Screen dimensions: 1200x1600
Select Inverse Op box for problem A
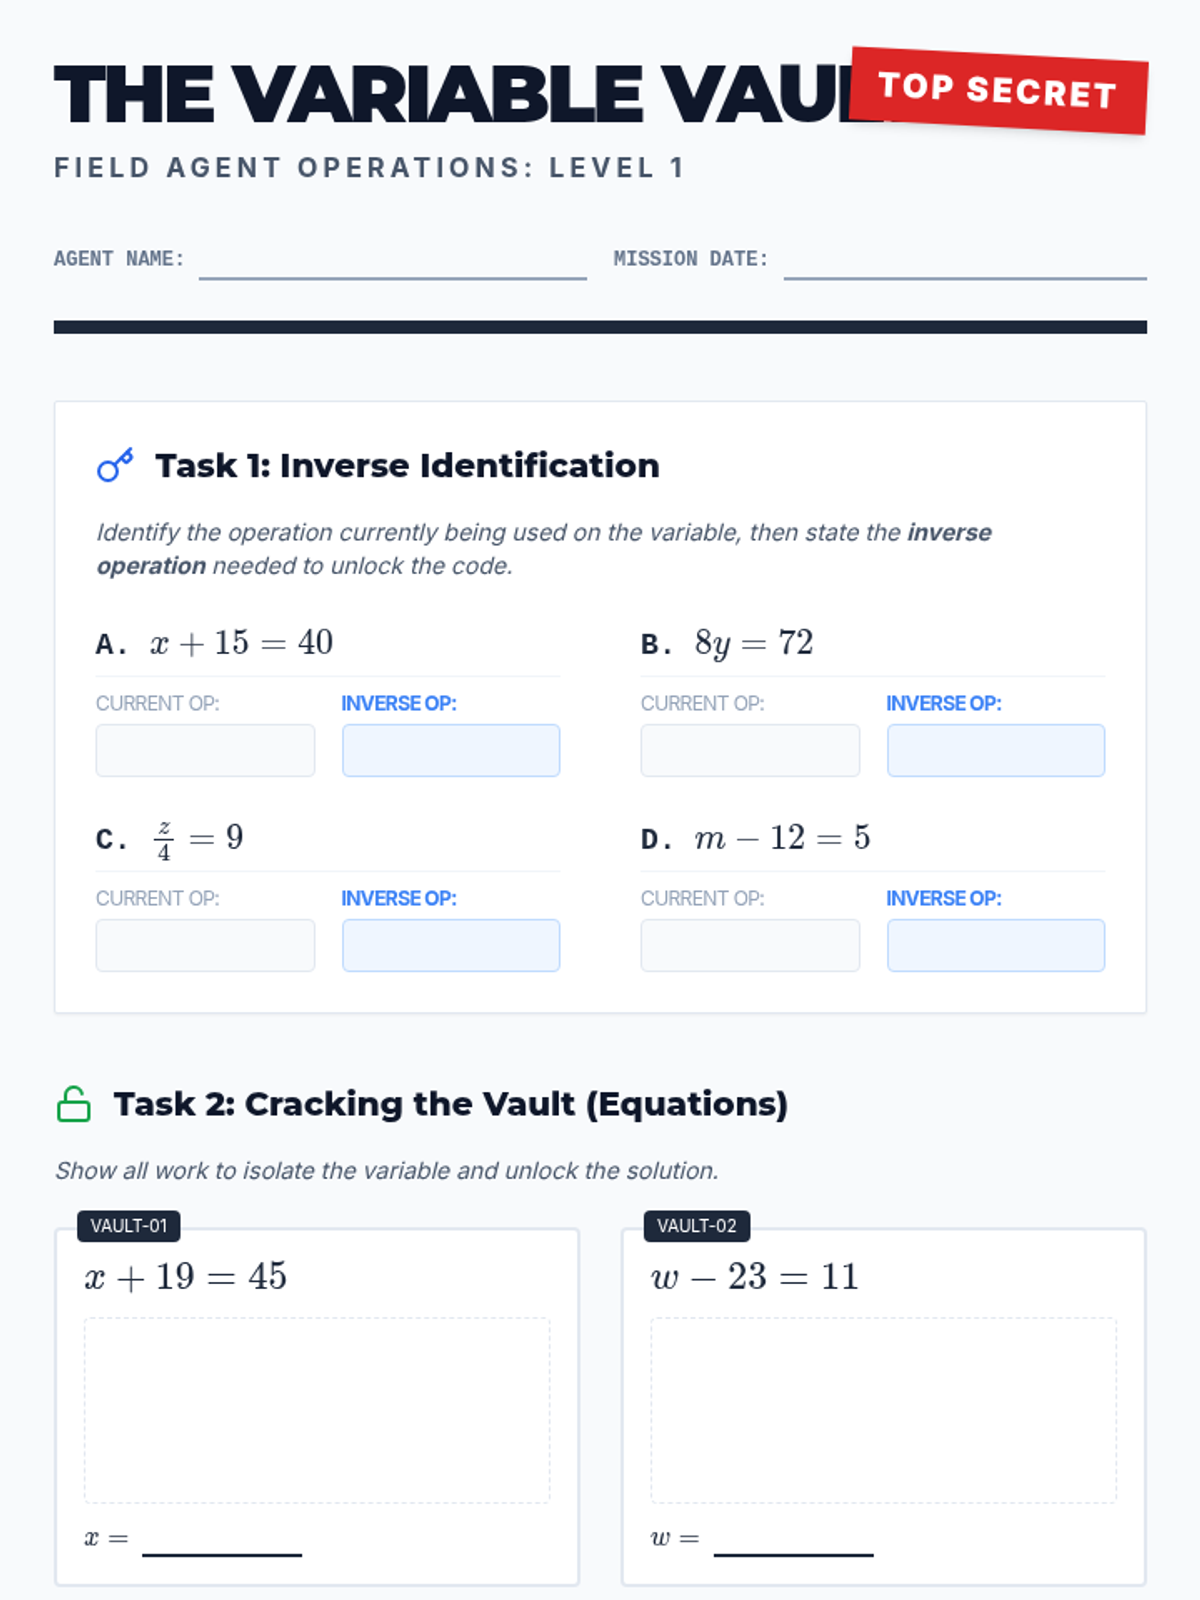pyautogui.click(x=451, y=750)
